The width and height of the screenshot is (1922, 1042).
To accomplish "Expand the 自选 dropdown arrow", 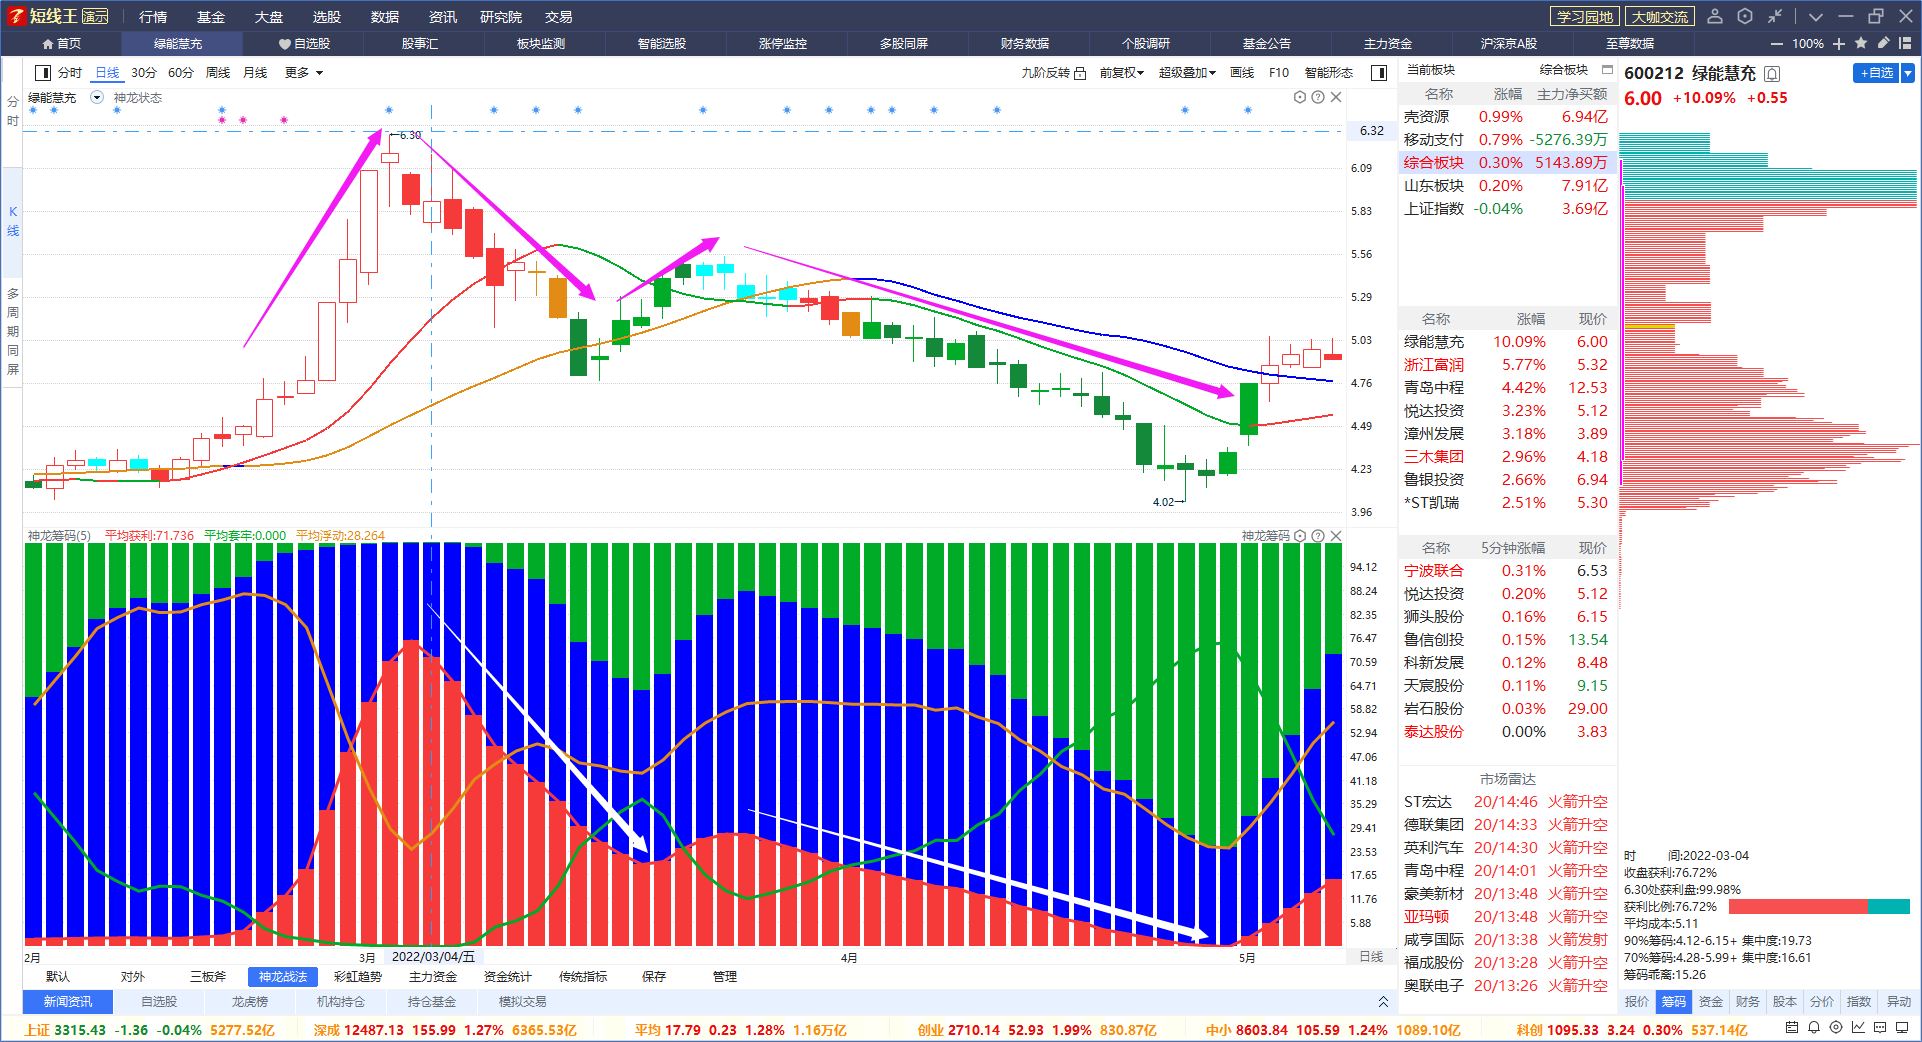I will point(1908,73).
